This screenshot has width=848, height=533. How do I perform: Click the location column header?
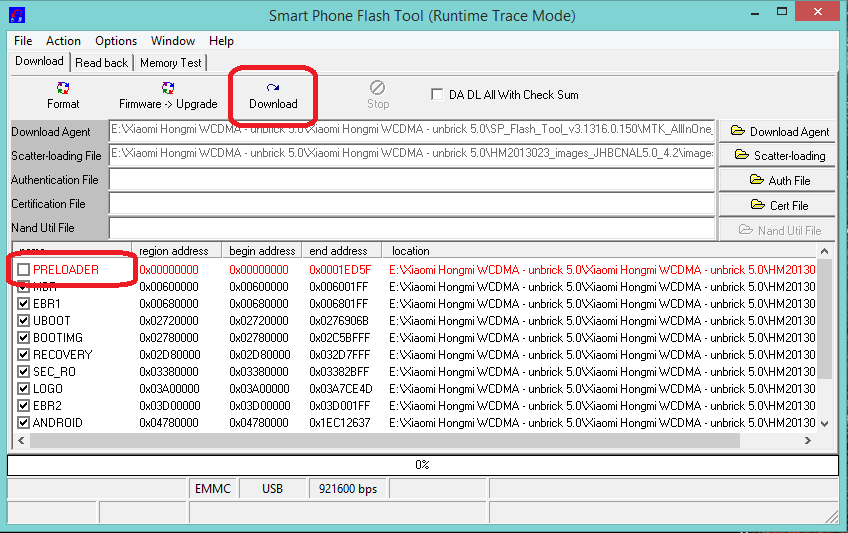click(x=599, y=251)
